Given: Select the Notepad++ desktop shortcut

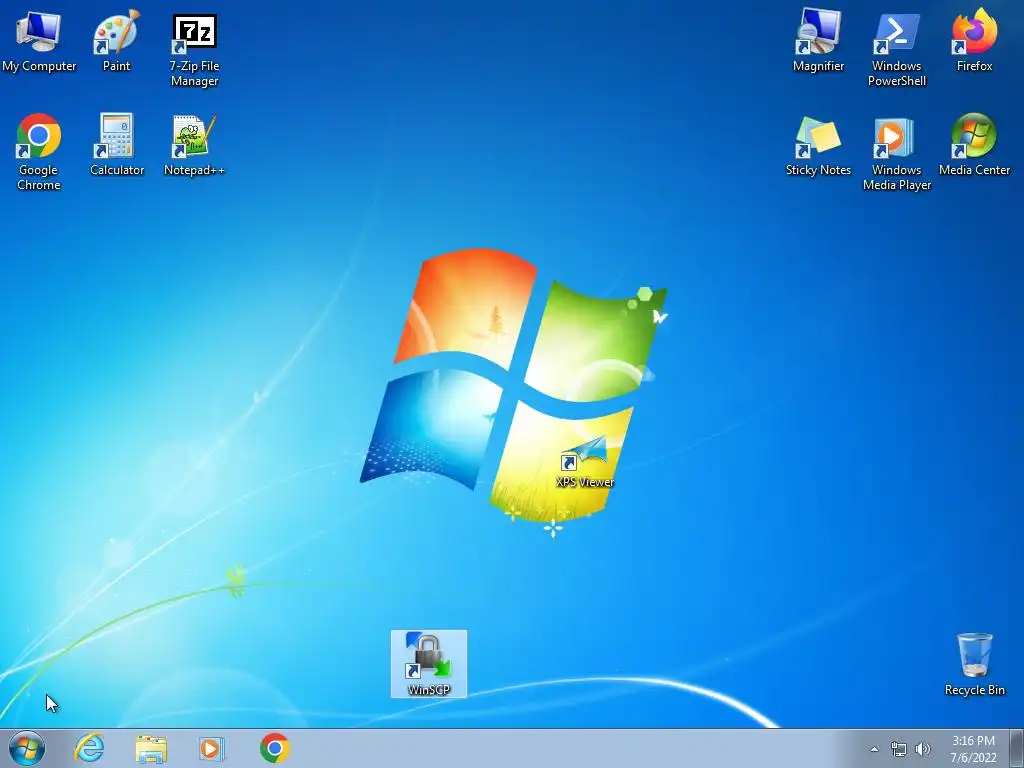Looking at the screenshot, I should coord(194,144).
